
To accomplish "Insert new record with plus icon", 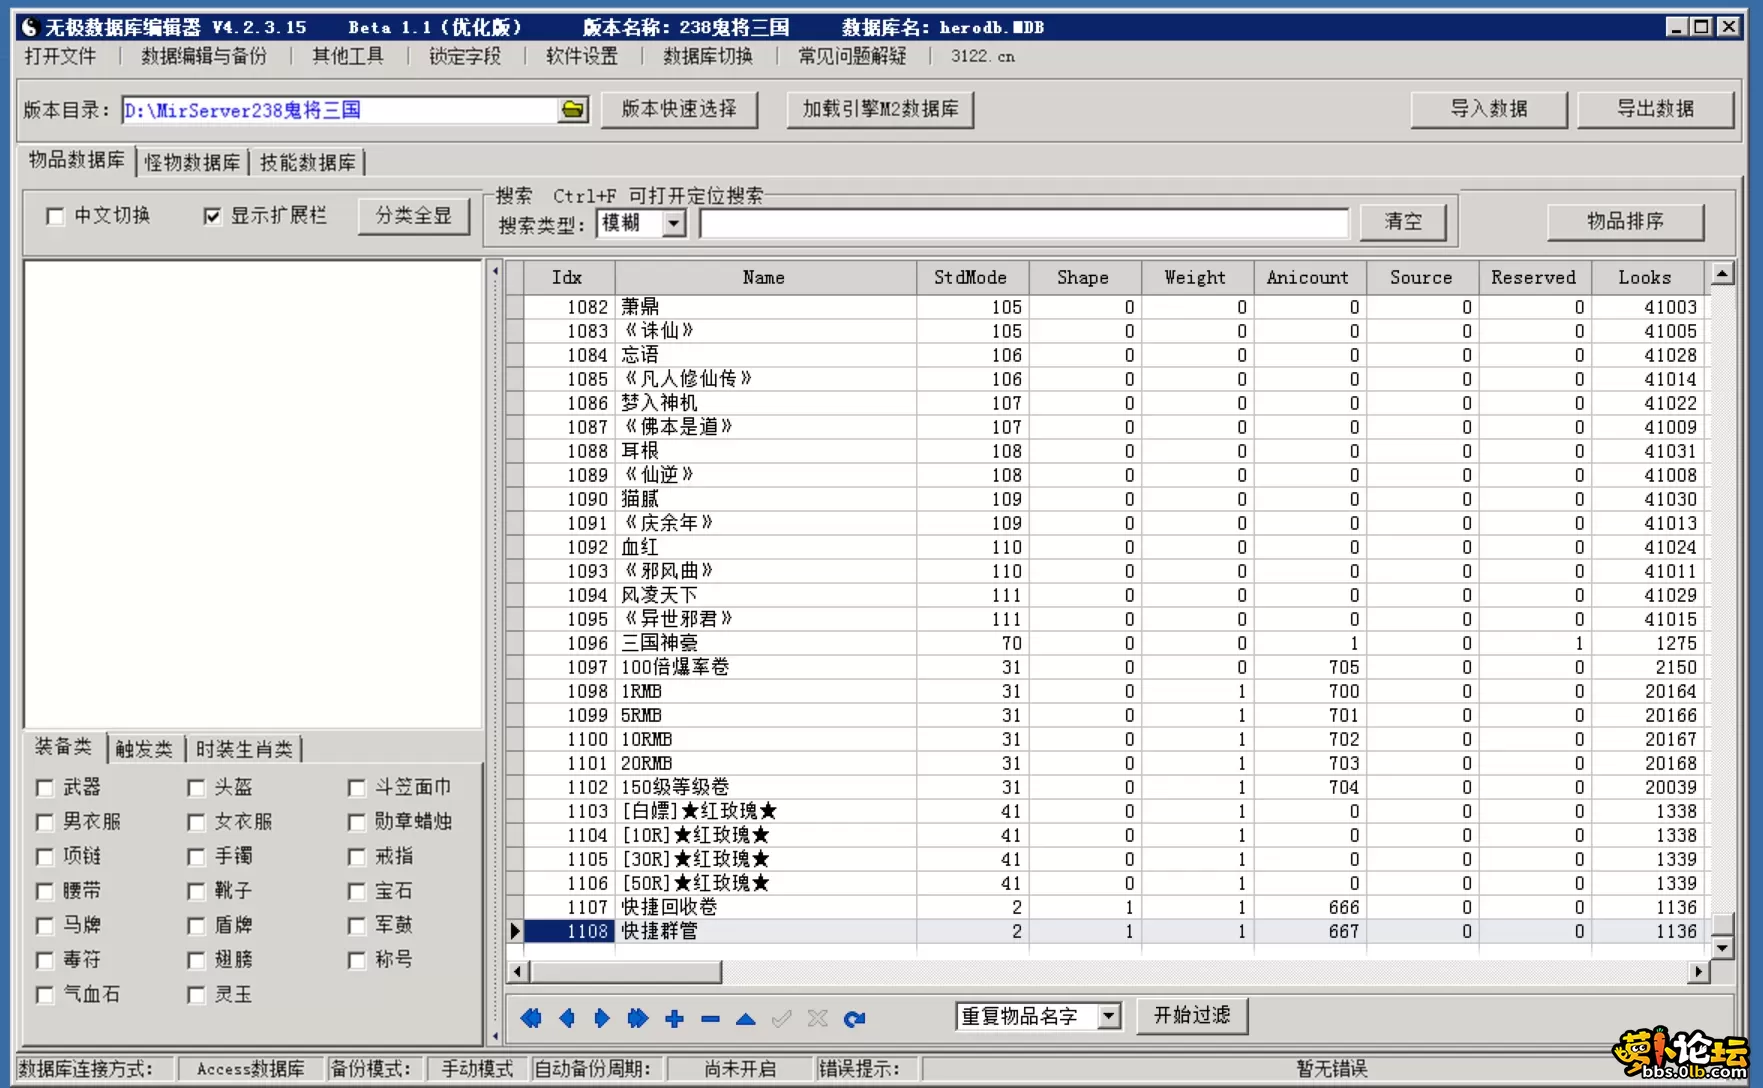I will pos(674,1018).
